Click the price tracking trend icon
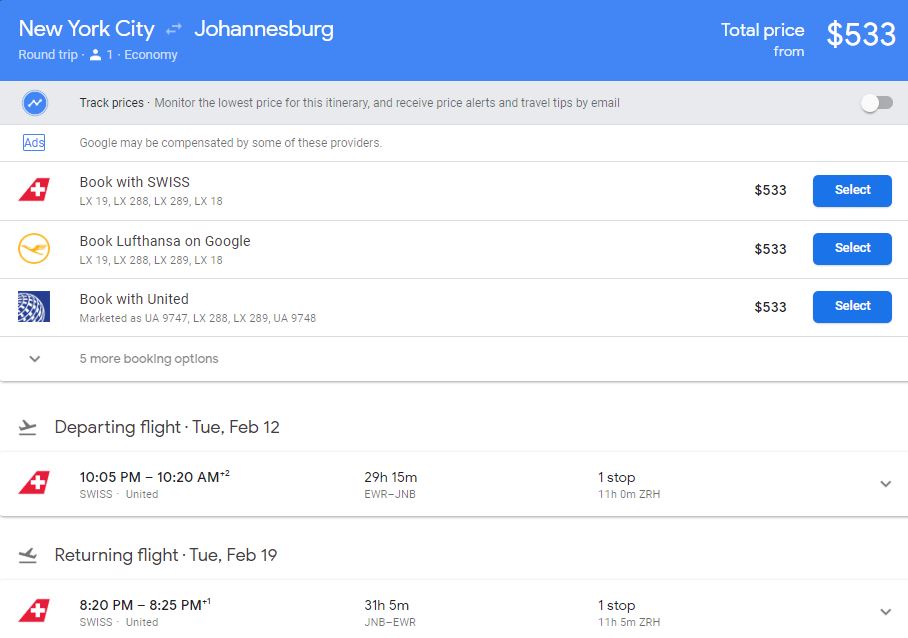Screen dimensions: 908x638 coord(35,103)
